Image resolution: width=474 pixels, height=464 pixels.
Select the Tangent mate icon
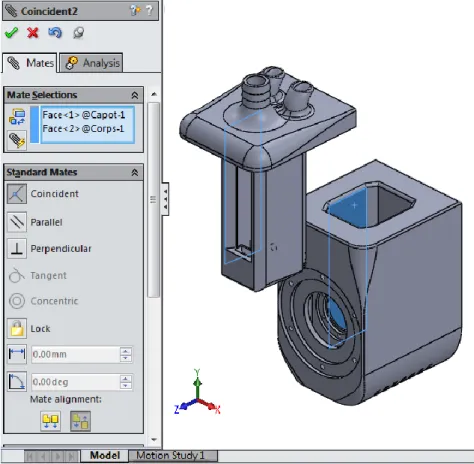pyautogui.click(x=17, y=275)
